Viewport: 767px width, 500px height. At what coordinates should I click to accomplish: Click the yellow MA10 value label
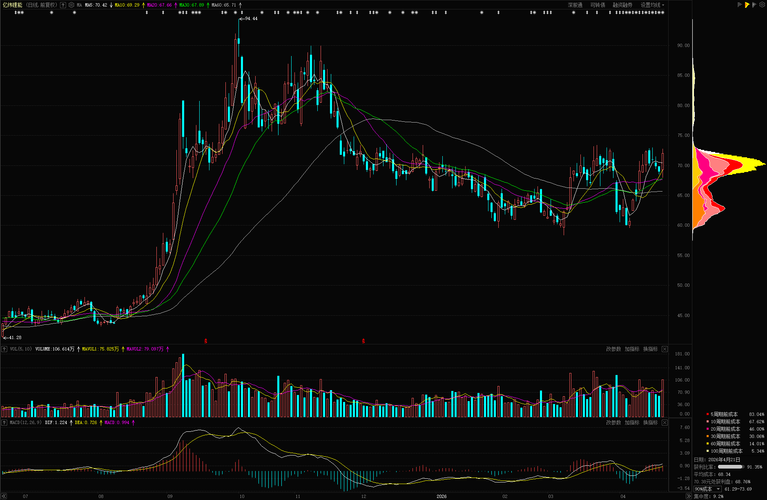coord(127,5)
